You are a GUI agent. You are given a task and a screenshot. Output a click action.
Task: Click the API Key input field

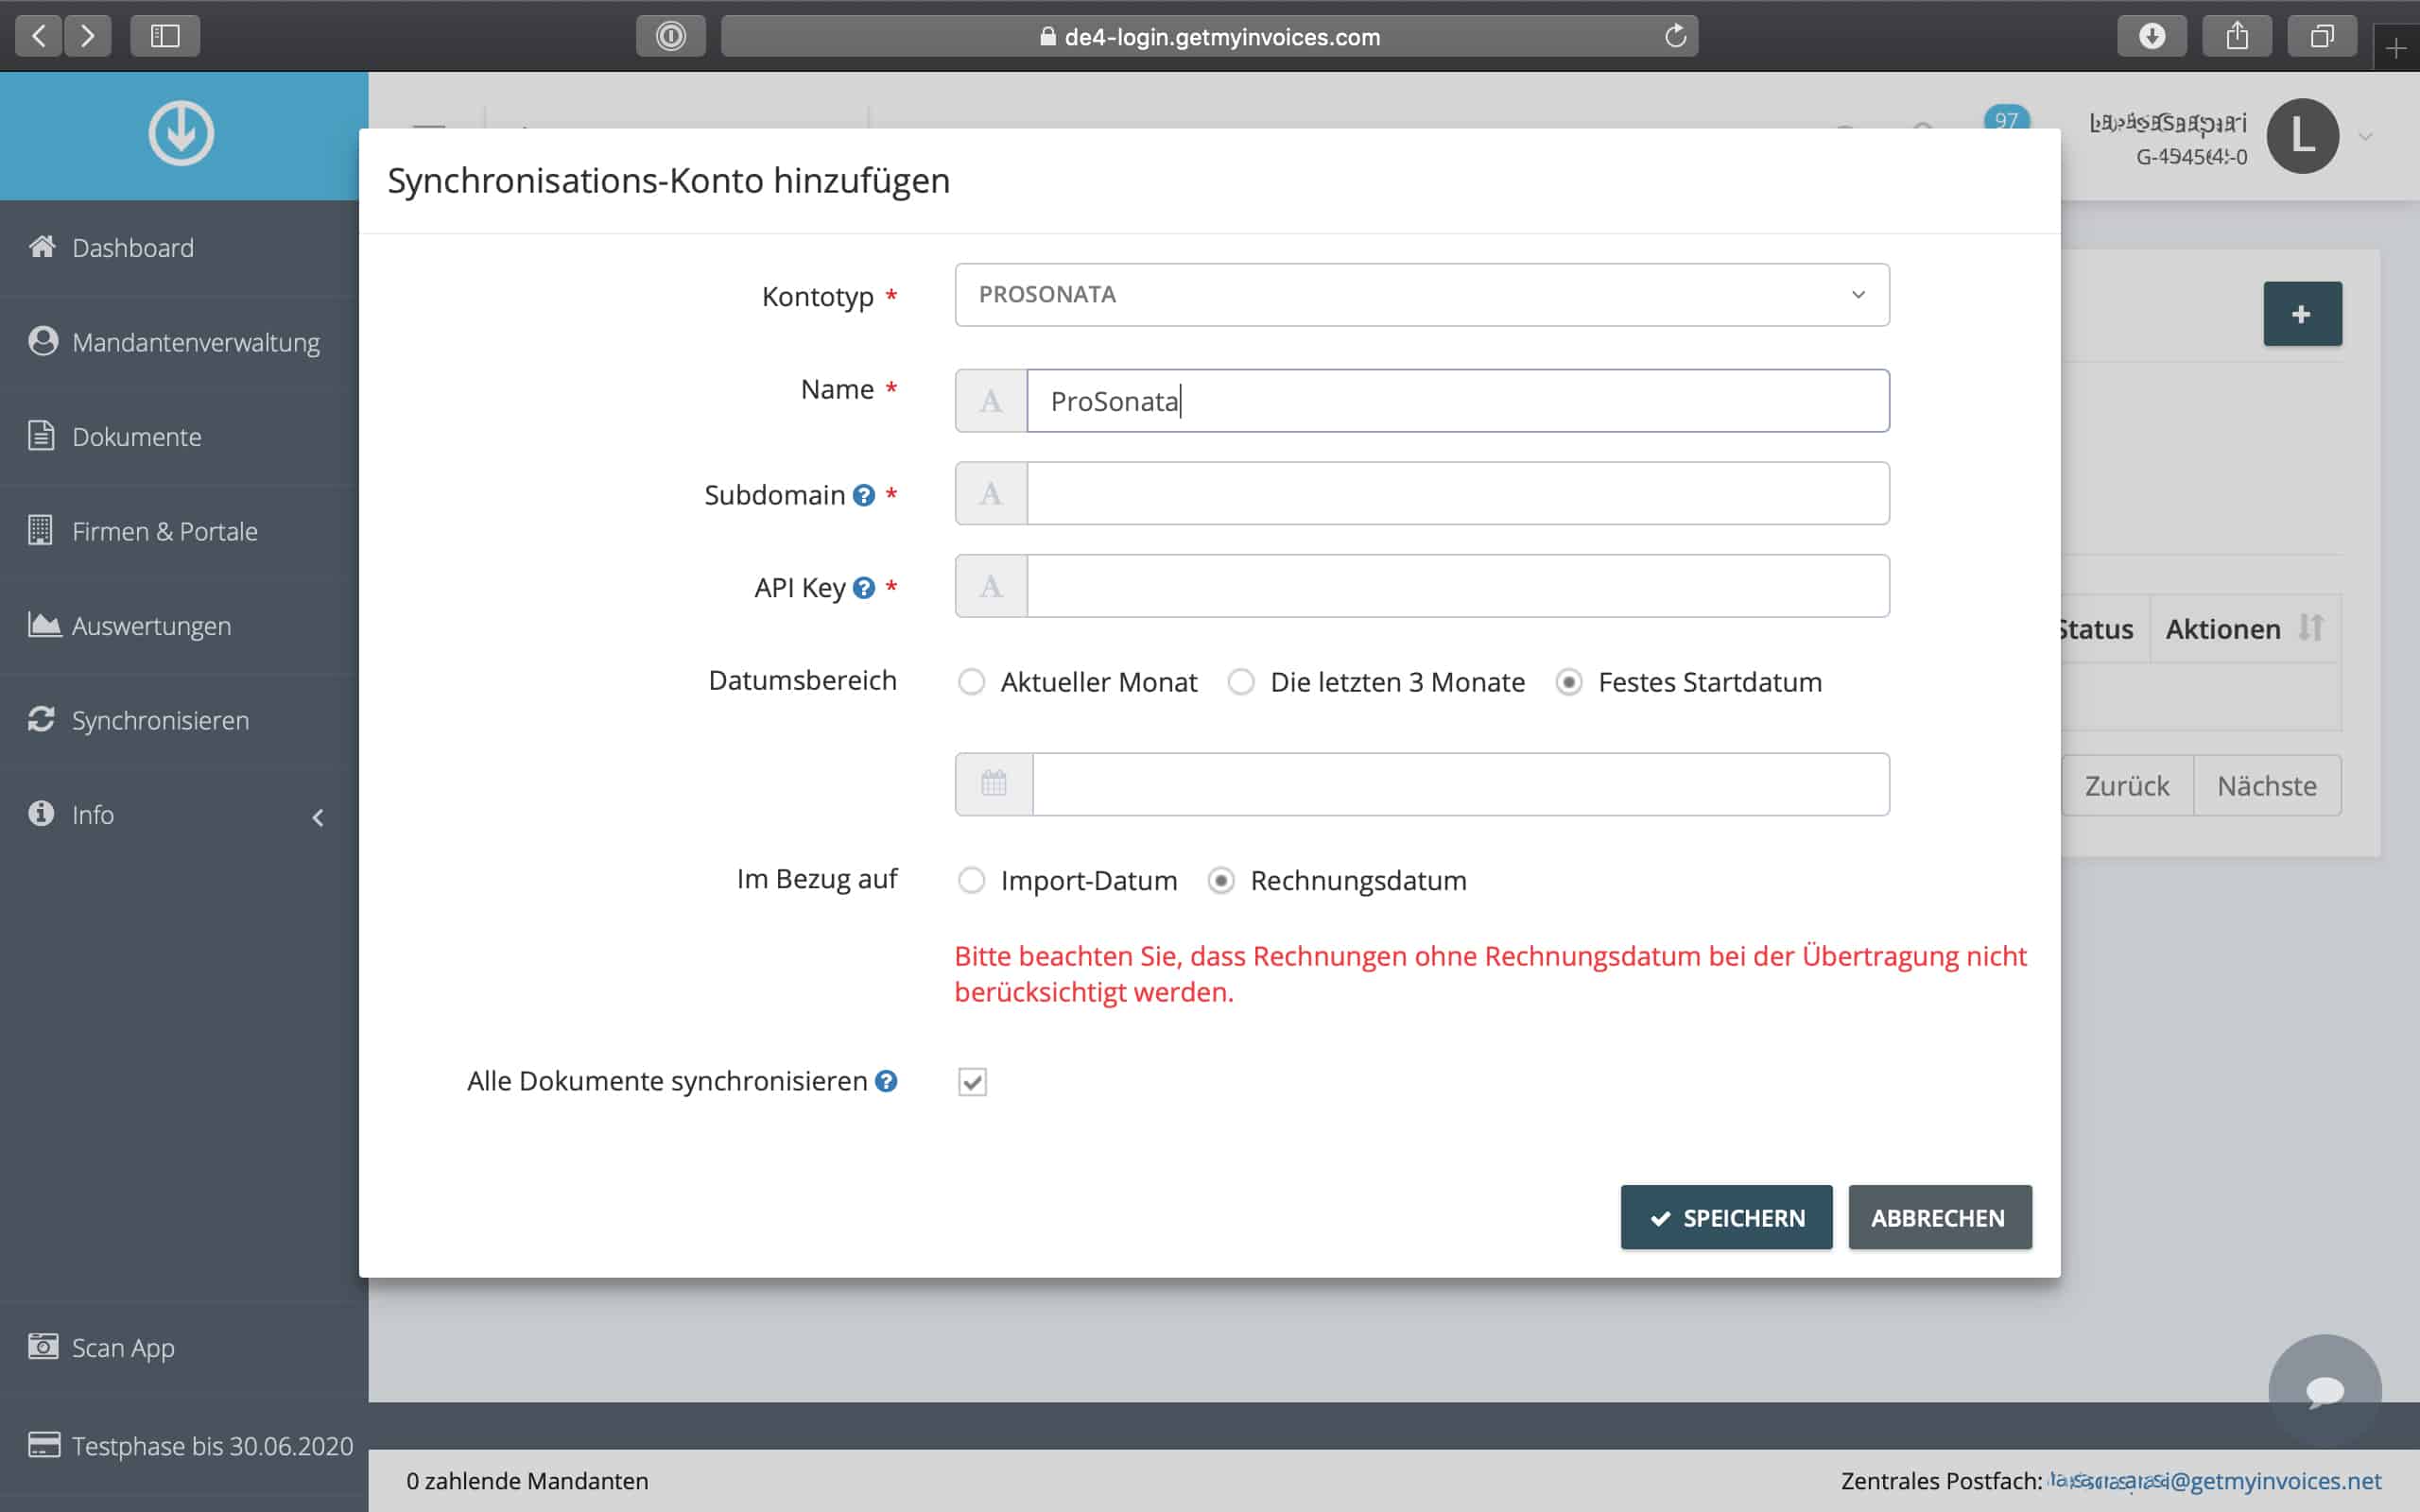click(1458, 586)
